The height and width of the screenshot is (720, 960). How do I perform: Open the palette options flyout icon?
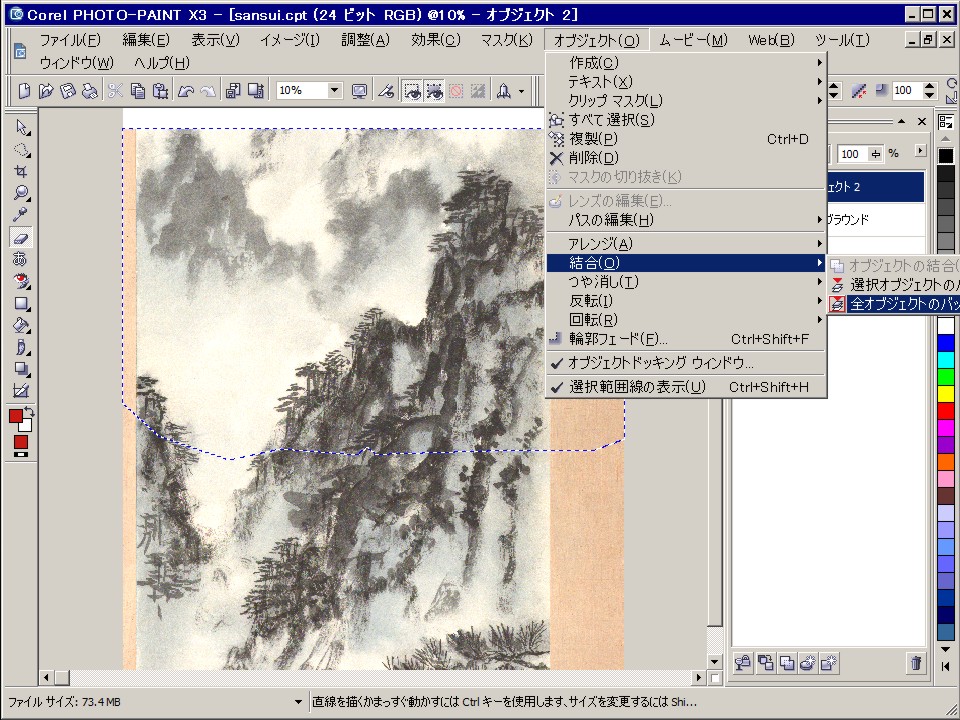[946, 121]
